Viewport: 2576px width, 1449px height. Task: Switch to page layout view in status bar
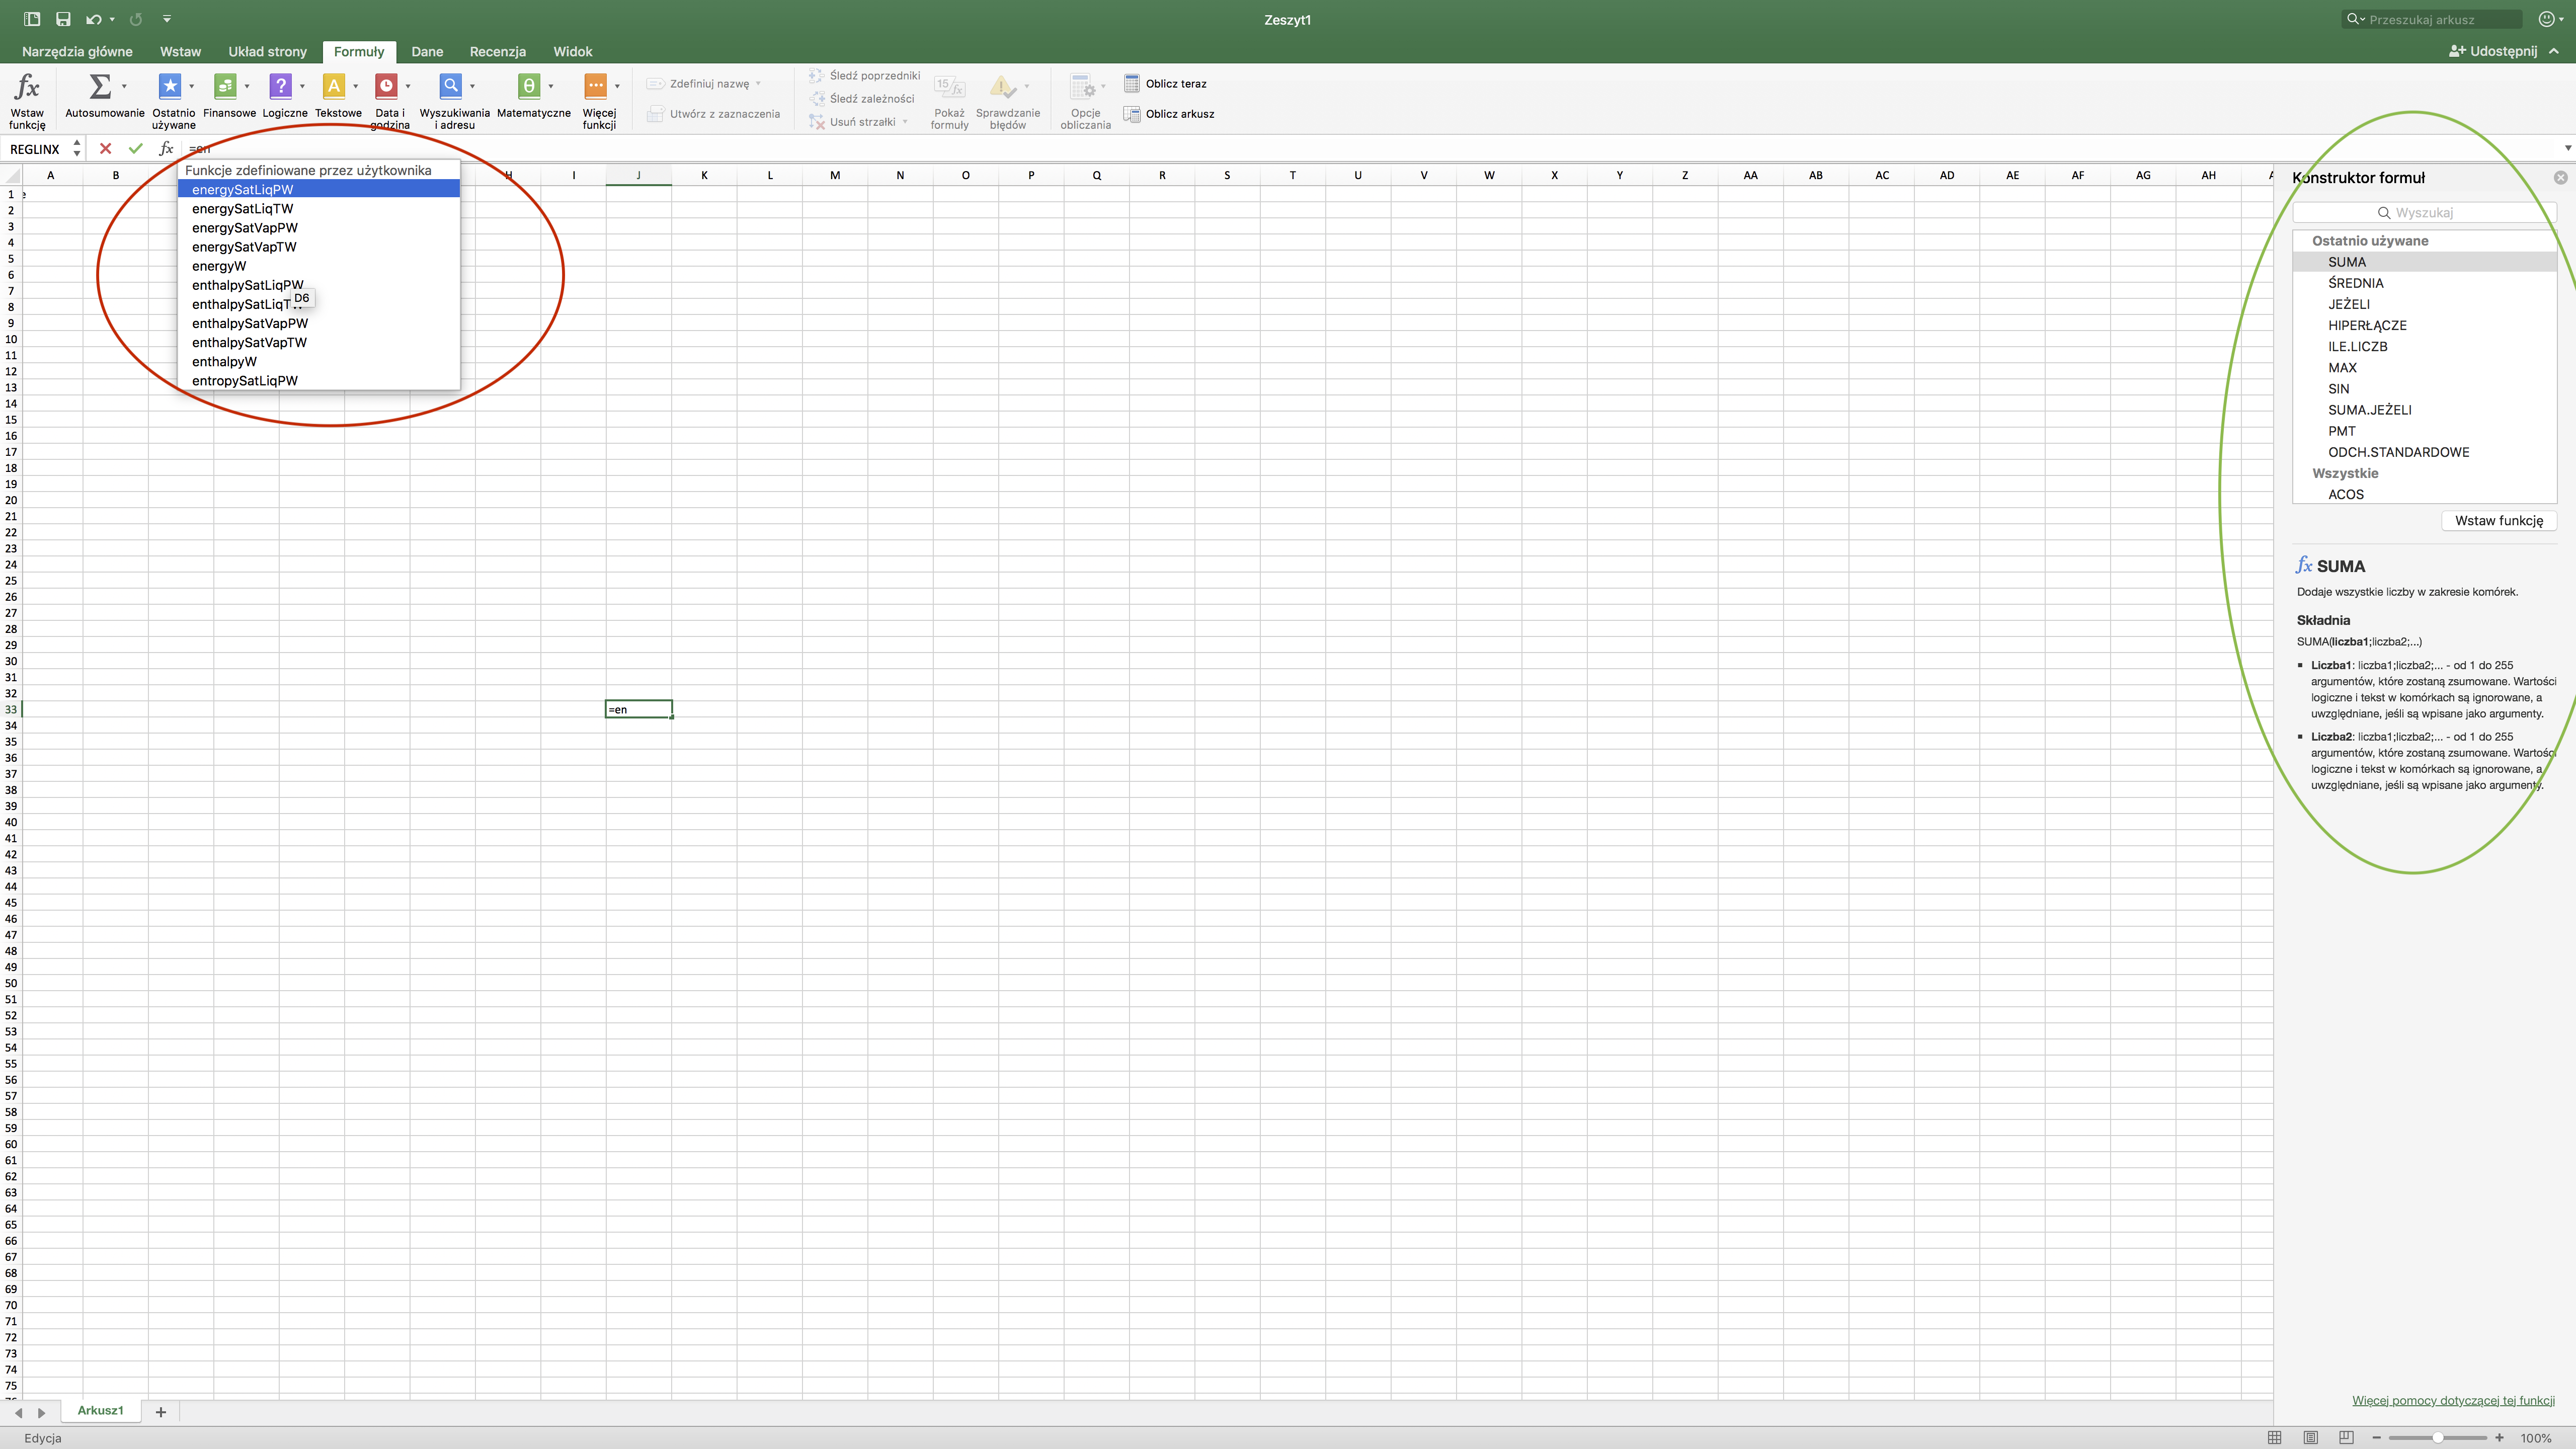coord(2311,1438)
